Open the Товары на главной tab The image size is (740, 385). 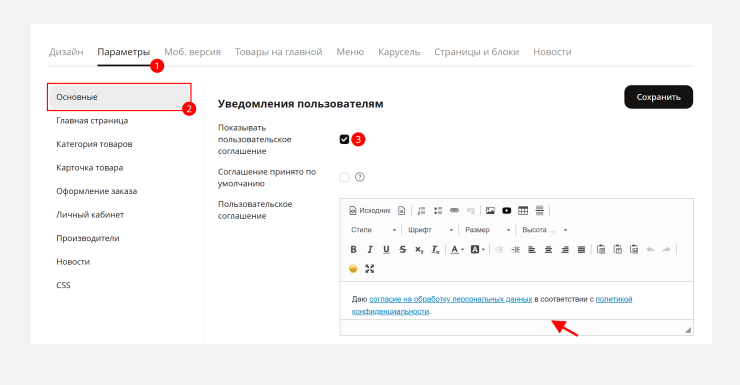(278, 52)
